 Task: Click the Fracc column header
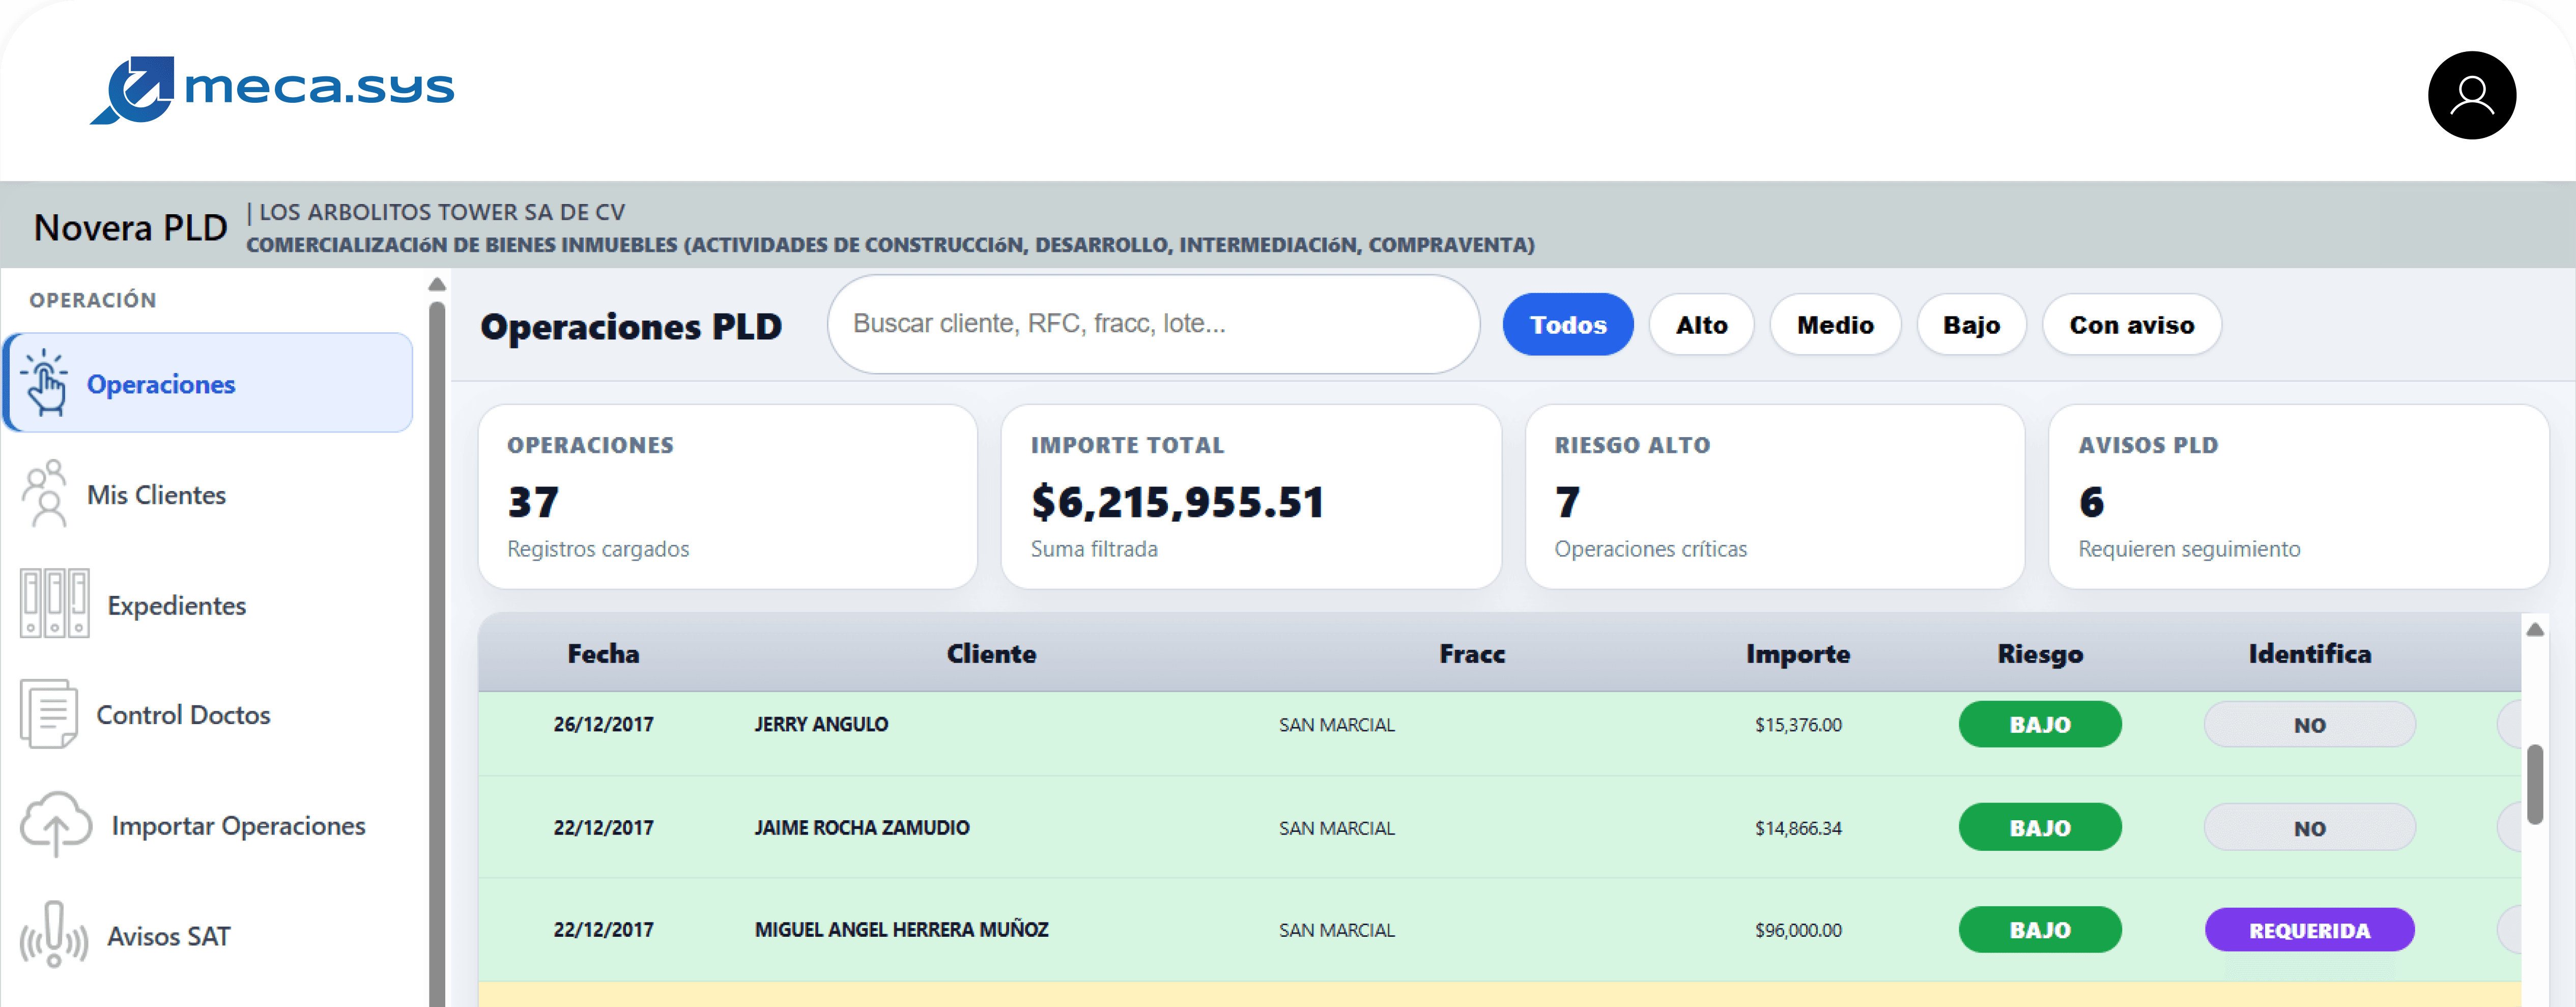(x=1472, y=653)
